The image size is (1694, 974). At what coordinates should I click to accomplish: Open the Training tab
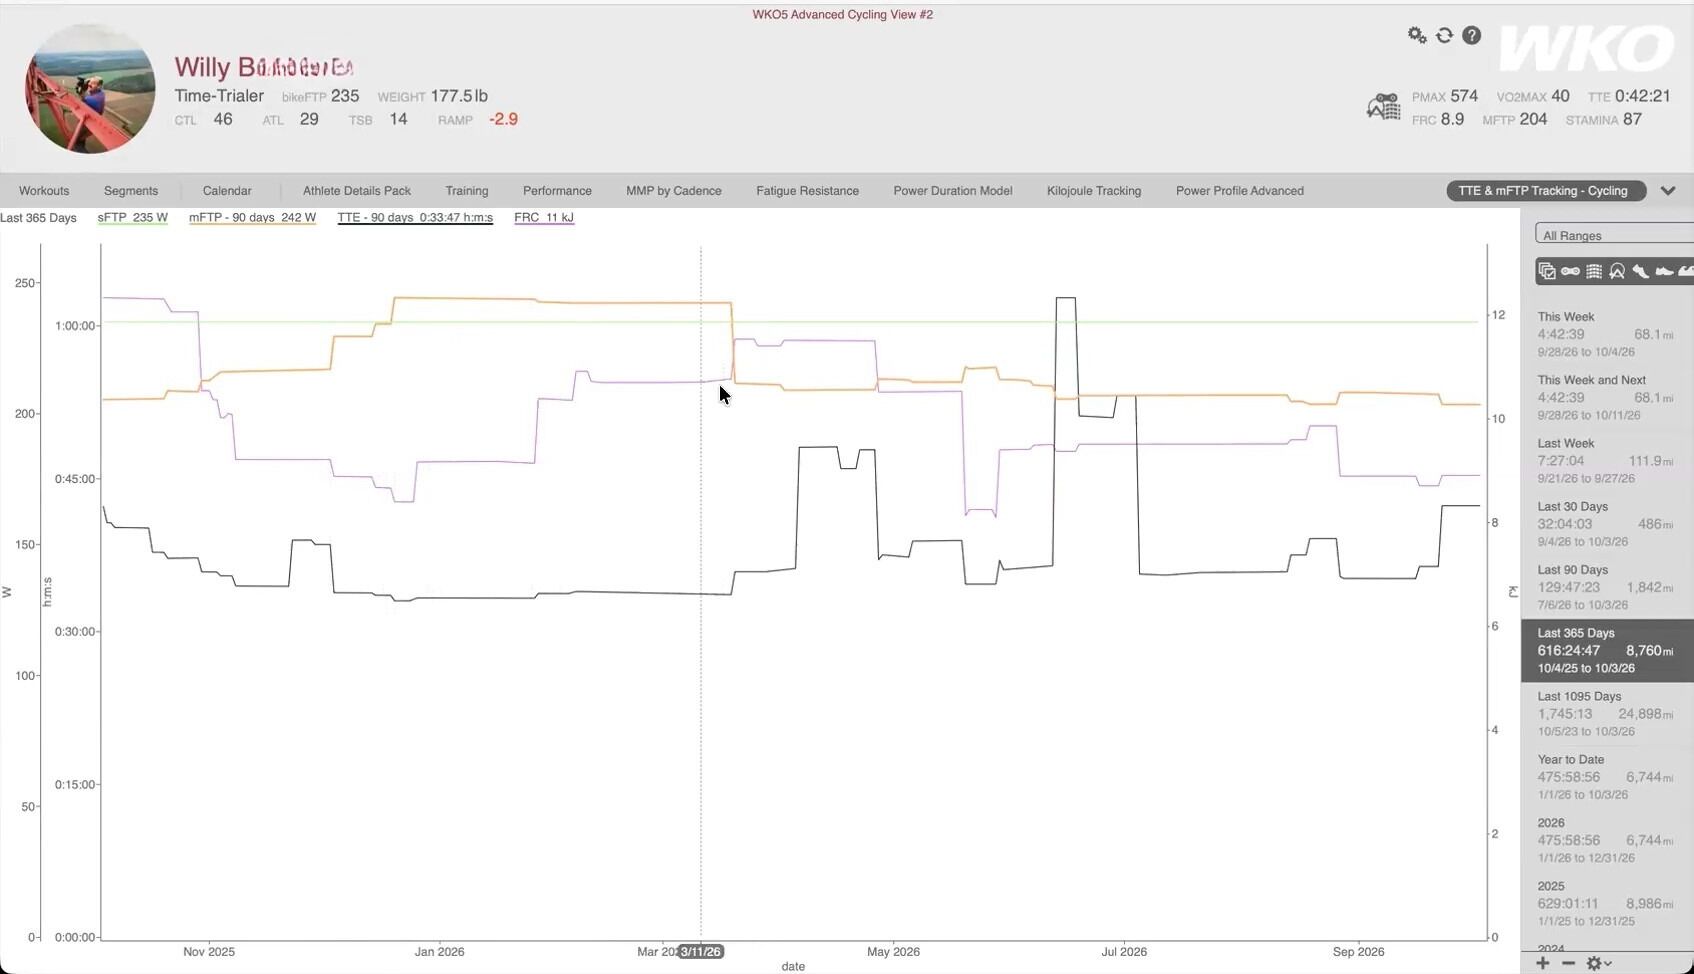[x=467, y=191]
